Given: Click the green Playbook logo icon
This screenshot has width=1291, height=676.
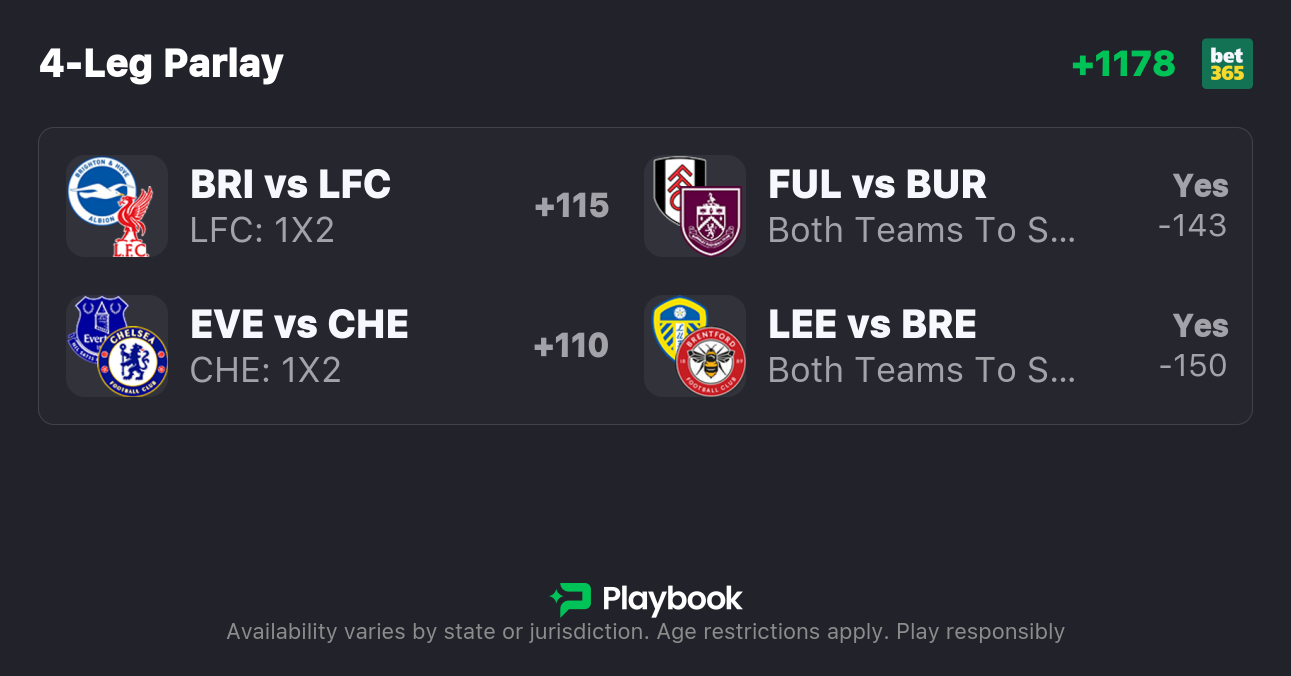Looking at the screenshot, I should [571, 599].
